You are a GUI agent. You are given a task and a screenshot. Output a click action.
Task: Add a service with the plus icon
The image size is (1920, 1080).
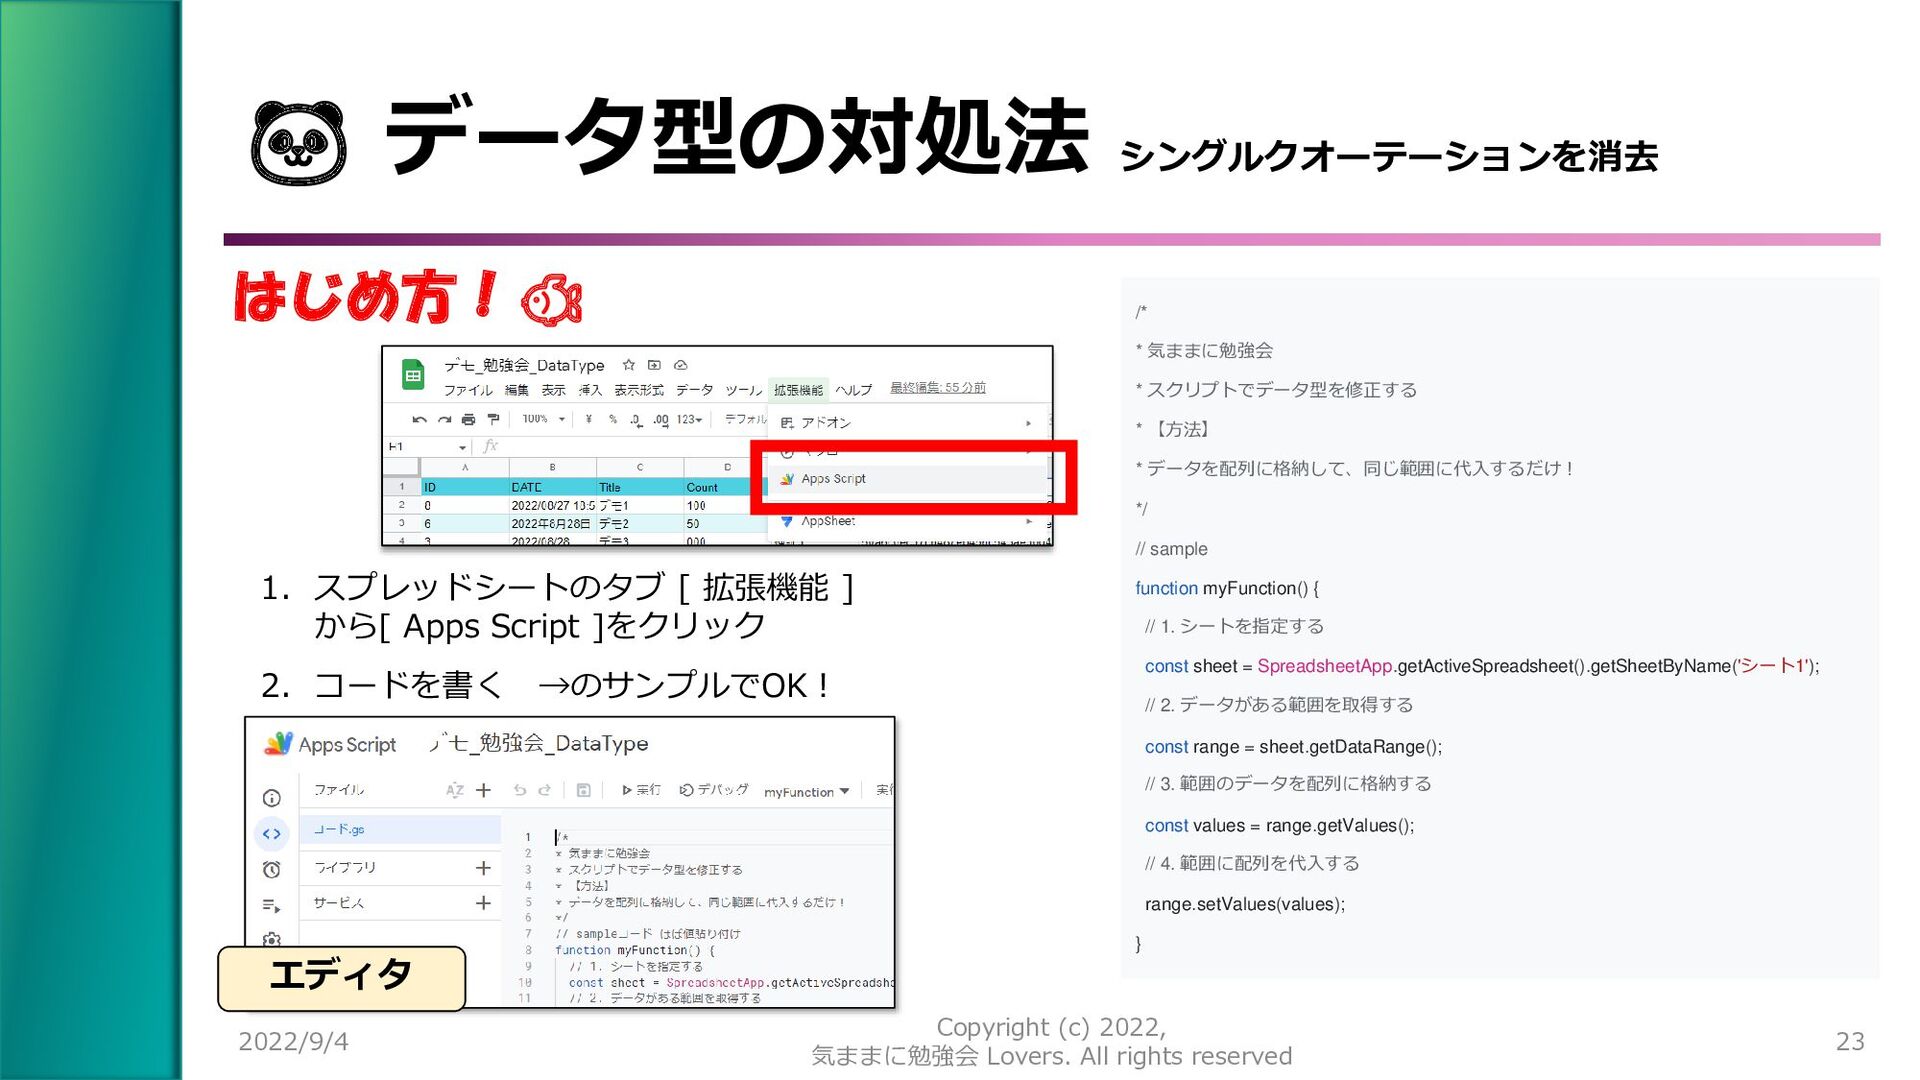(x=483, y=903)
